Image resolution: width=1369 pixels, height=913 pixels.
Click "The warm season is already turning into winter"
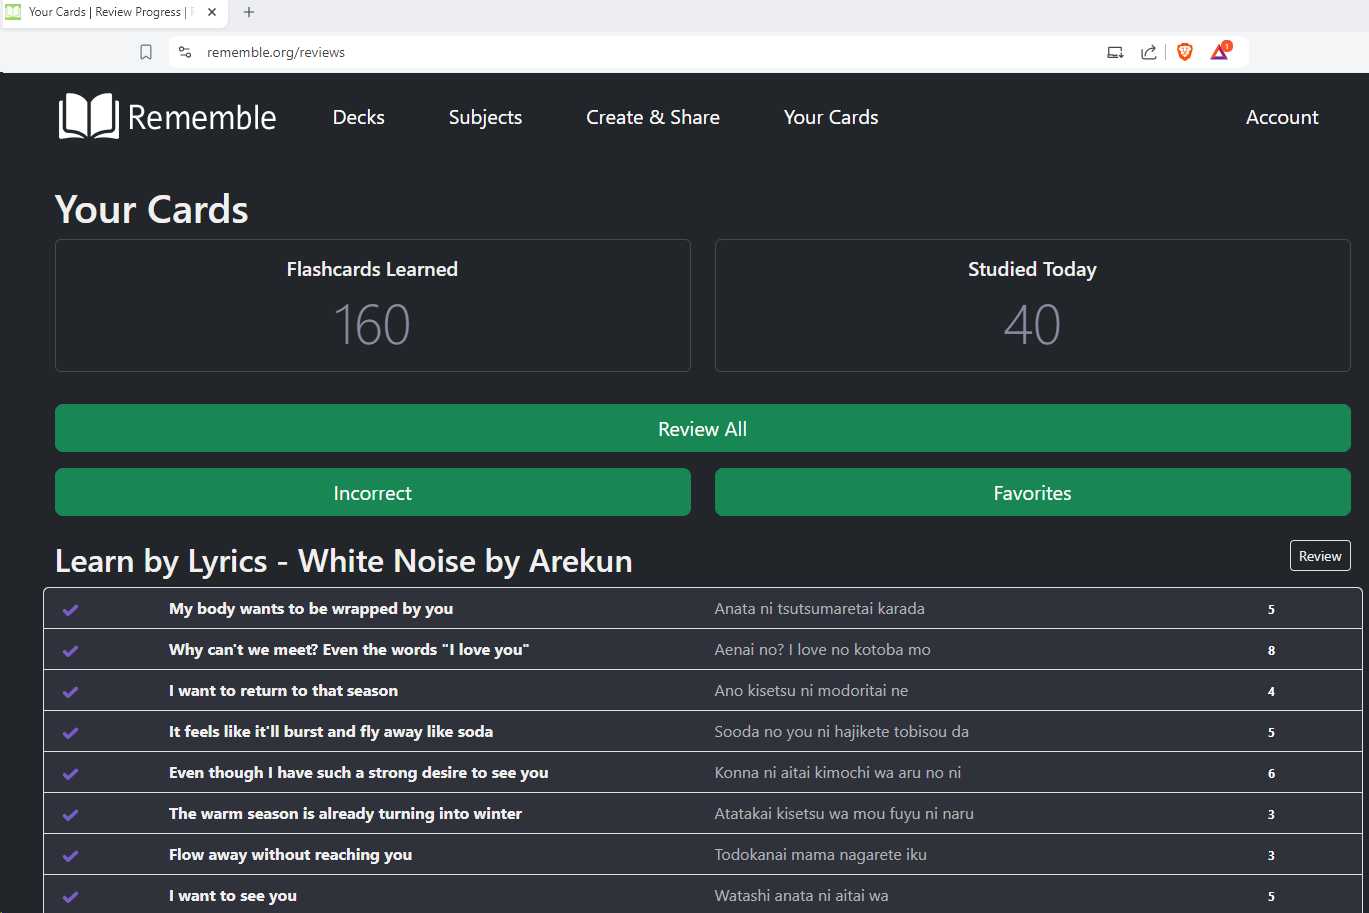click(x=345, y=813)
